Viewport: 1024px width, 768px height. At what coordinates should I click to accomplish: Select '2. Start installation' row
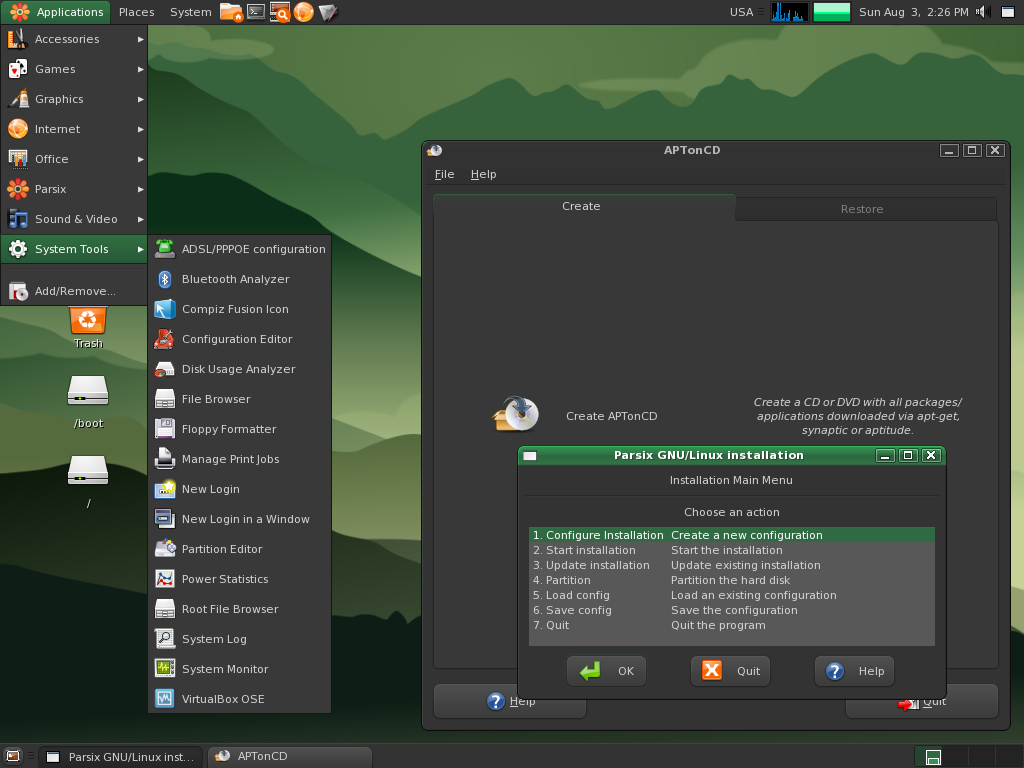coord(732,550)
